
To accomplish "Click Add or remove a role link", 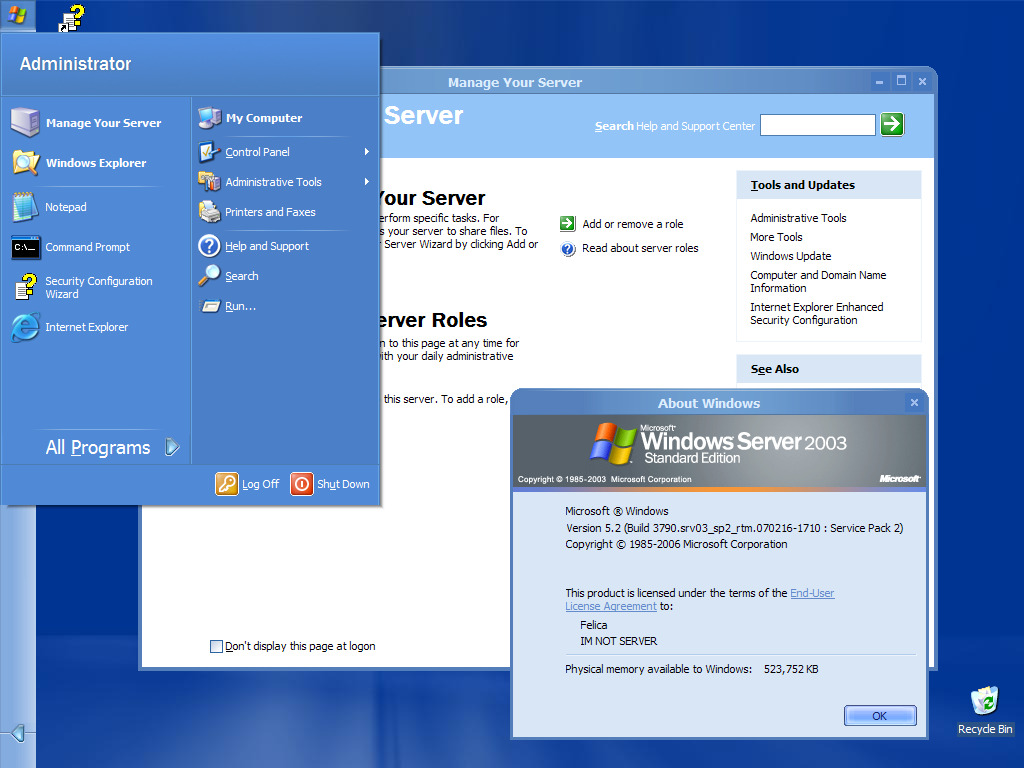I will 633,224.
